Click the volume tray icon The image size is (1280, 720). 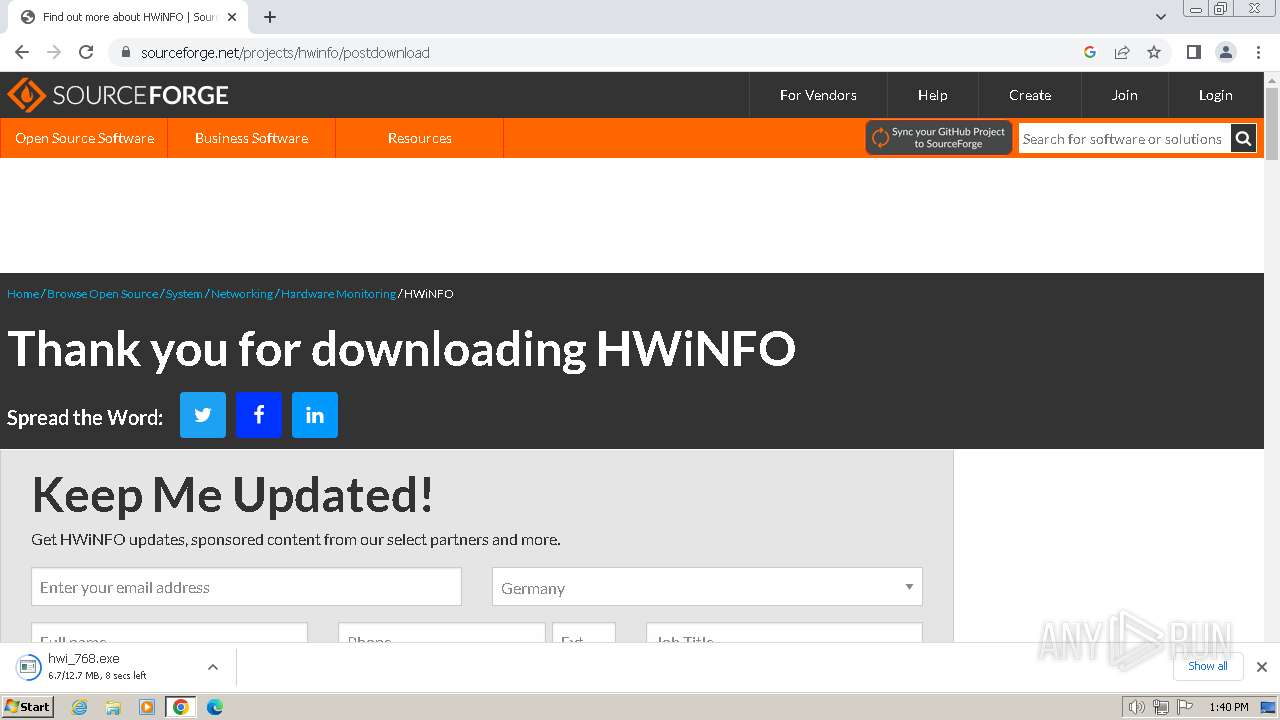point(1136,707)
